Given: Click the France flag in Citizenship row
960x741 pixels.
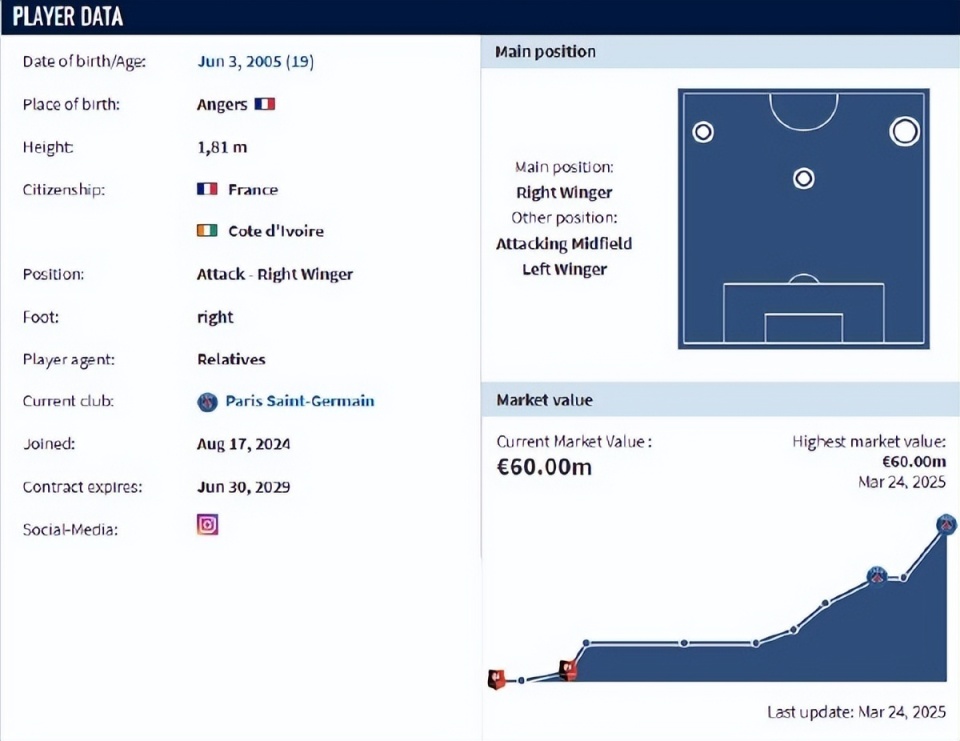Looking at the screenshot, I should 207,189.
